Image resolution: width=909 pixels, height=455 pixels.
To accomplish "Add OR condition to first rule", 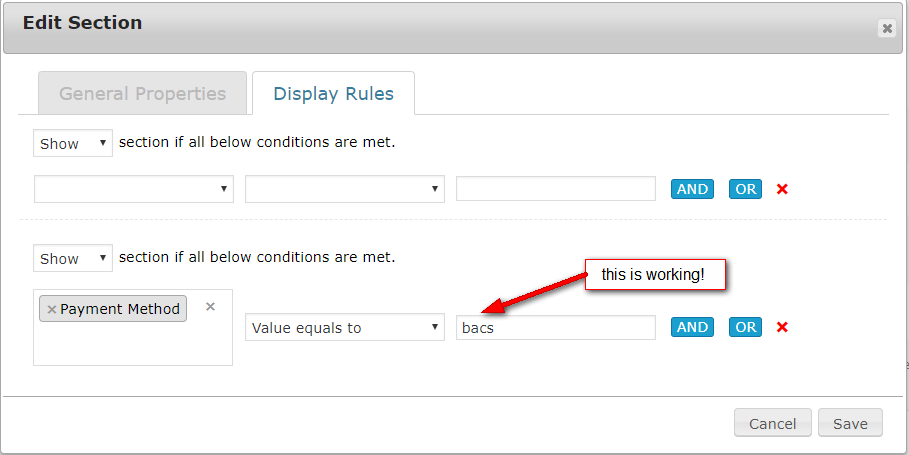I will [x=745, y=189].
